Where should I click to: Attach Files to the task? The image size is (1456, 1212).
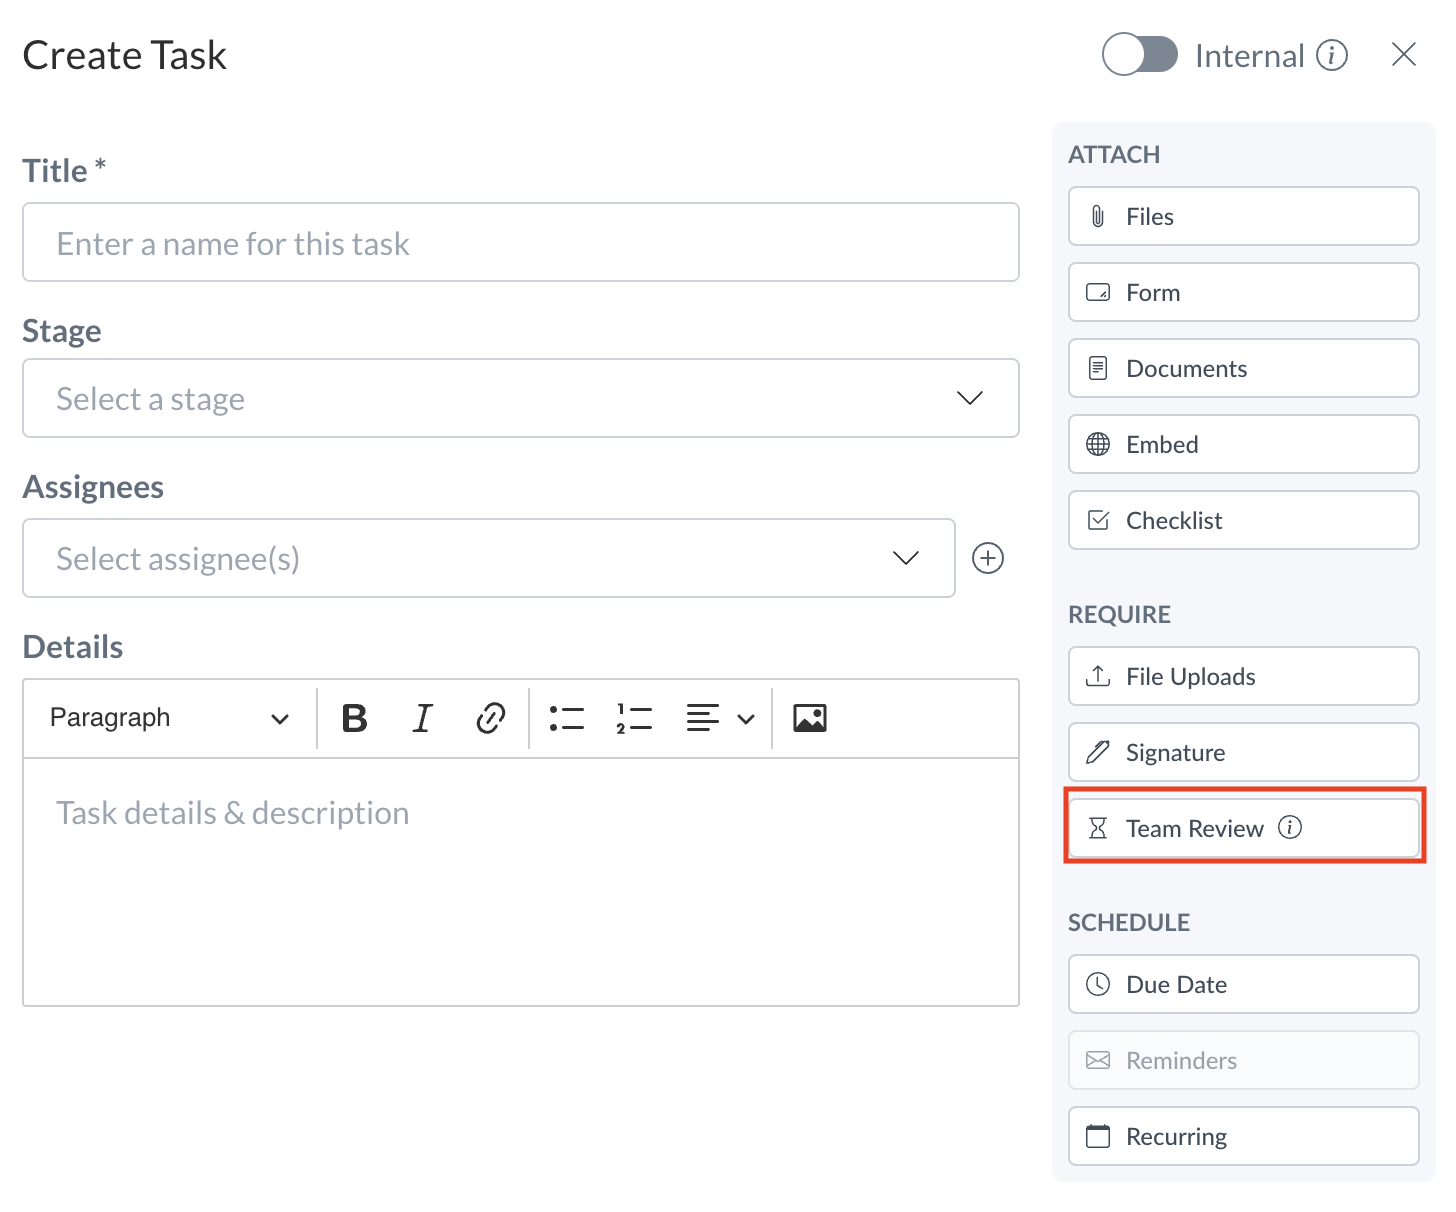[1243, 216]
